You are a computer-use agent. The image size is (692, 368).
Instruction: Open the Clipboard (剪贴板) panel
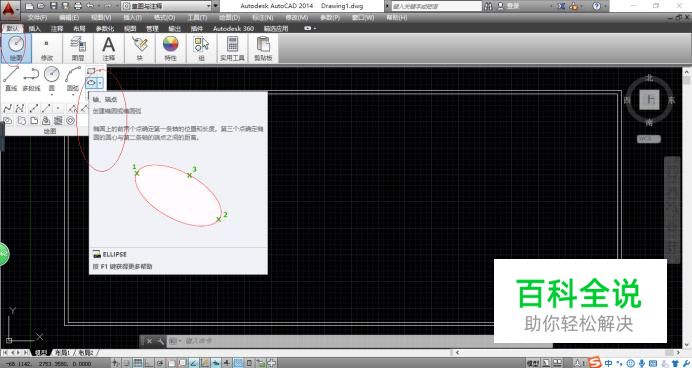(263, 48)
